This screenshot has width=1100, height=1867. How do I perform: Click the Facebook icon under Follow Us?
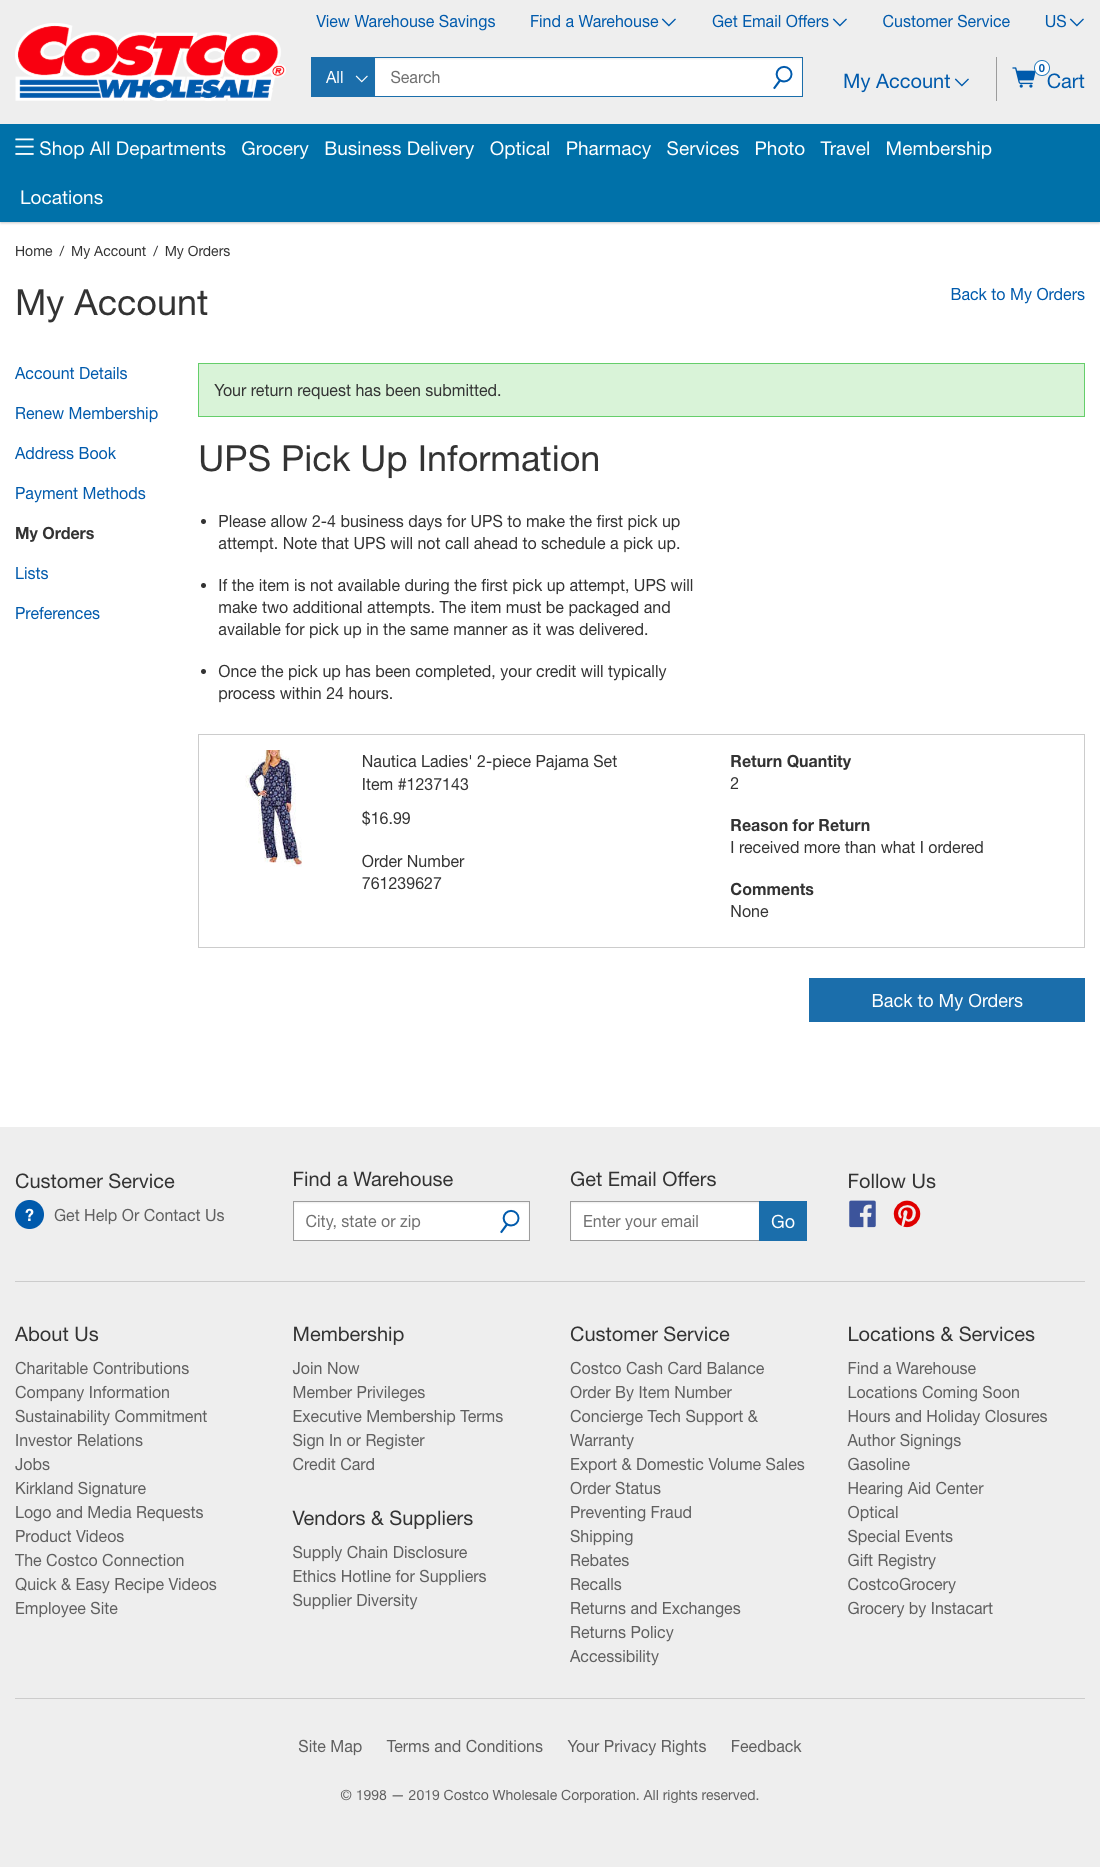[x=861, y=1214]
